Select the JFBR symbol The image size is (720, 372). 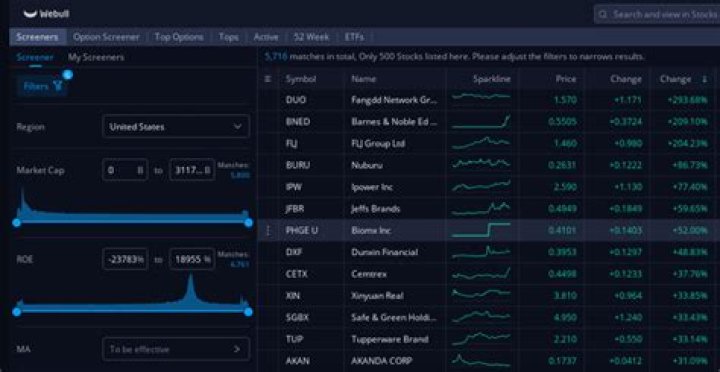tap(295, 209)
